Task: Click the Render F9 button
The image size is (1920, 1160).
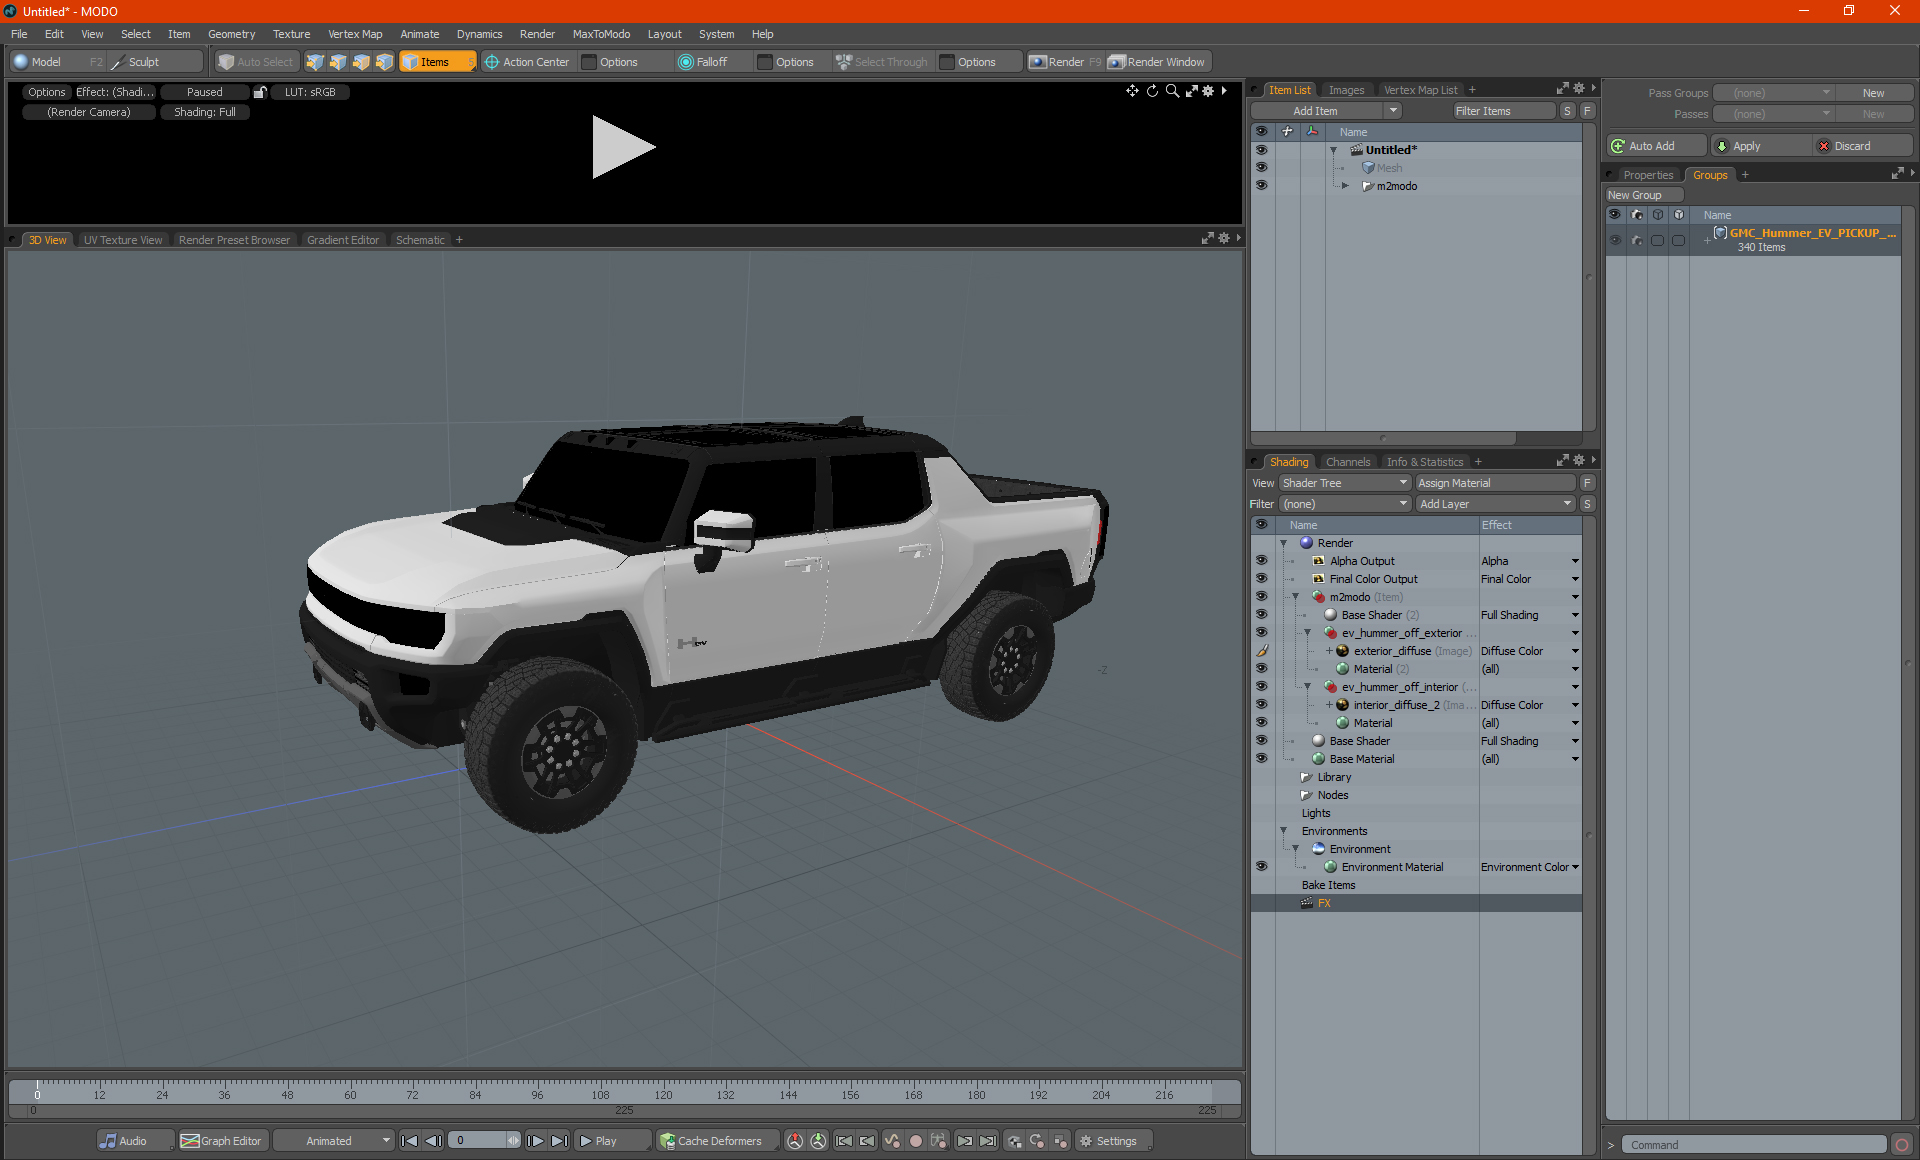Action: pyautogui.click(x=1065, y=62)
